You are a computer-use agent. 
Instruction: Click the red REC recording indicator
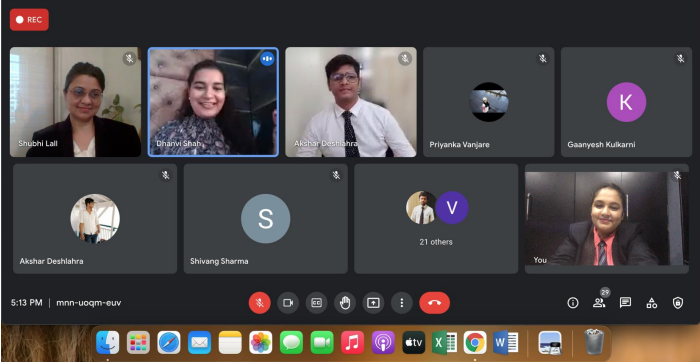(29, 20)
